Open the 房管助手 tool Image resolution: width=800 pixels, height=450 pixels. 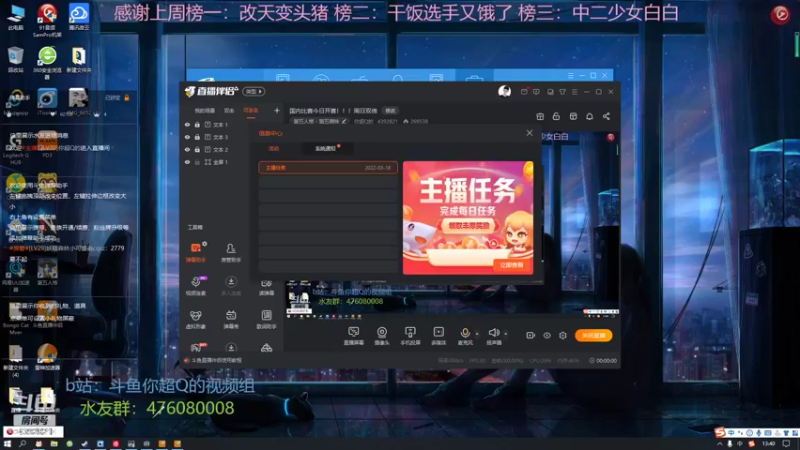click(231, 252)
